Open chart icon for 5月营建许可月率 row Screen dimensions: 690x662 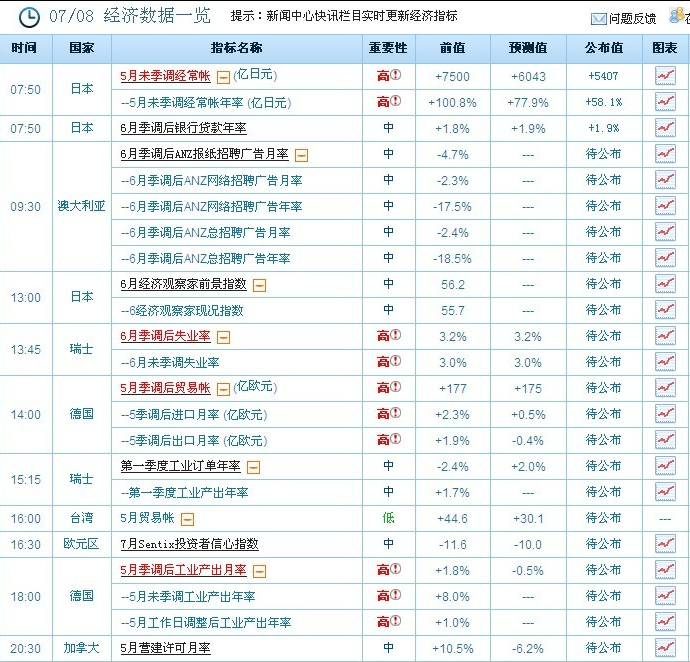pos(665,647)
